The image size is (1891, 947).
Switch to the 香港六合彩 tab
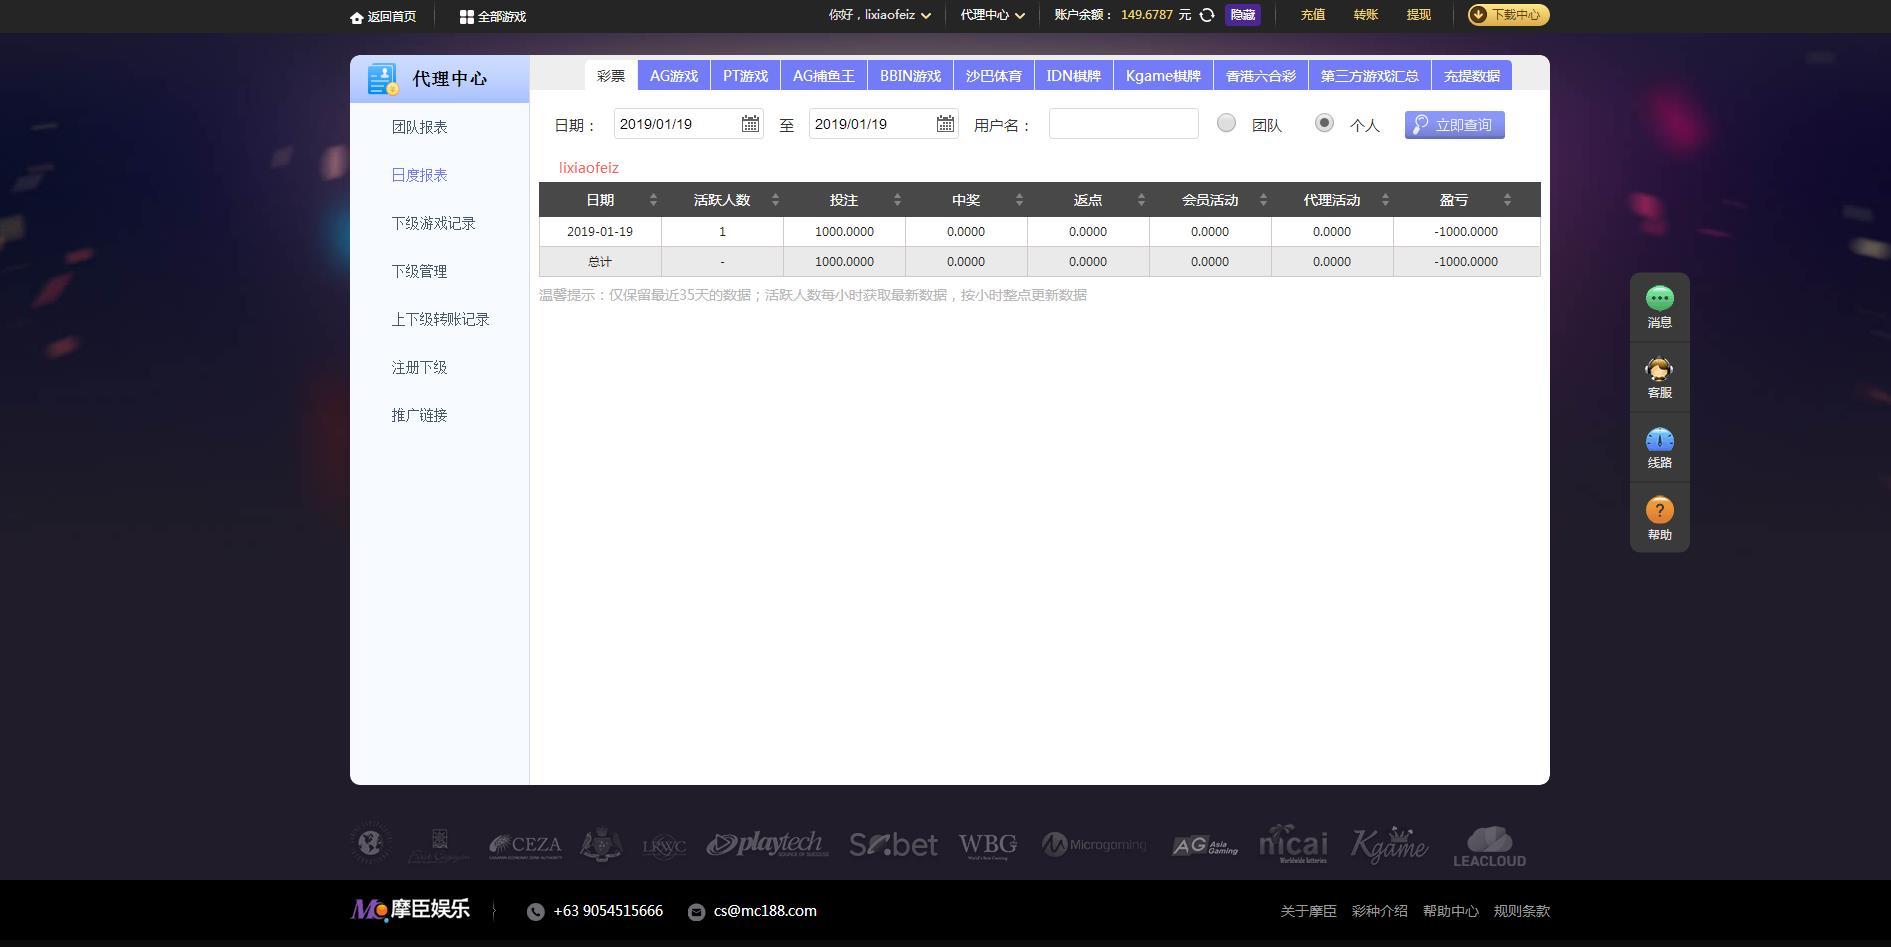click(1259, 74)
